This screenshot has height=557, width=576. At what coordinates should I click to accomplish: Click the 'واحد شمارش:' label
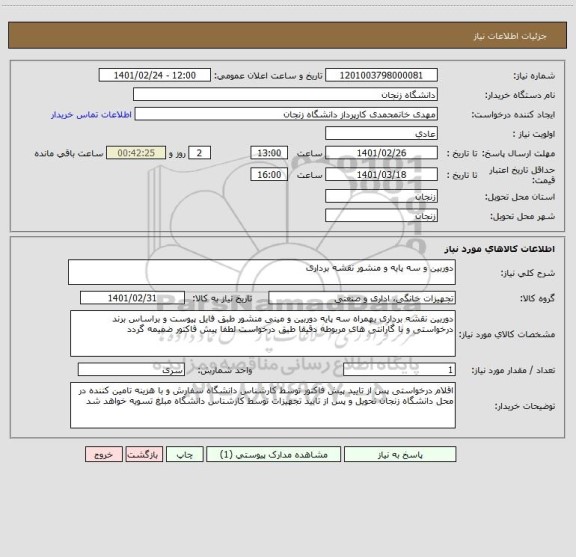click(x=225, y=371)
